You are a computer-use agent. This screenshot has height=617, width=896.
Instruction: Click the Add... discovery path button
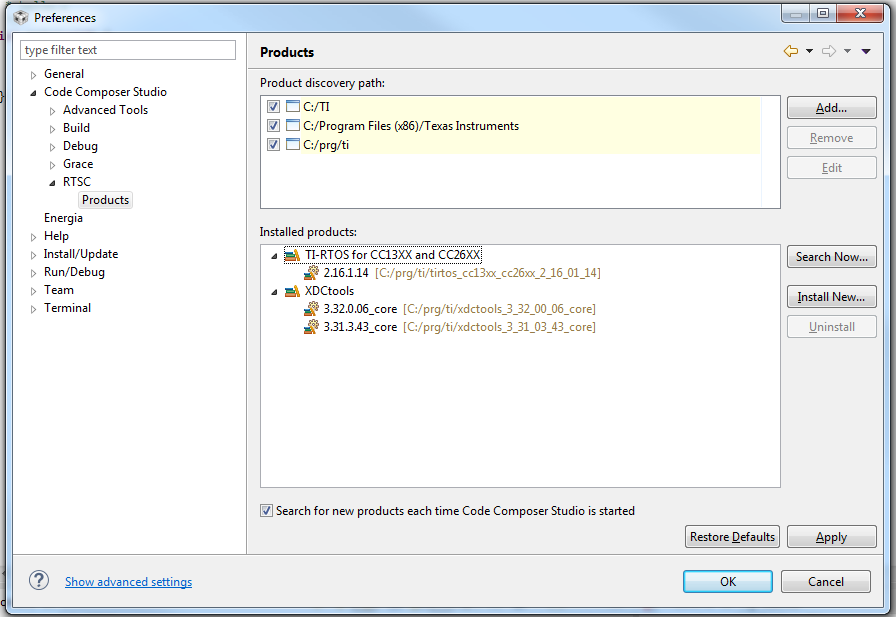(831, 107)
